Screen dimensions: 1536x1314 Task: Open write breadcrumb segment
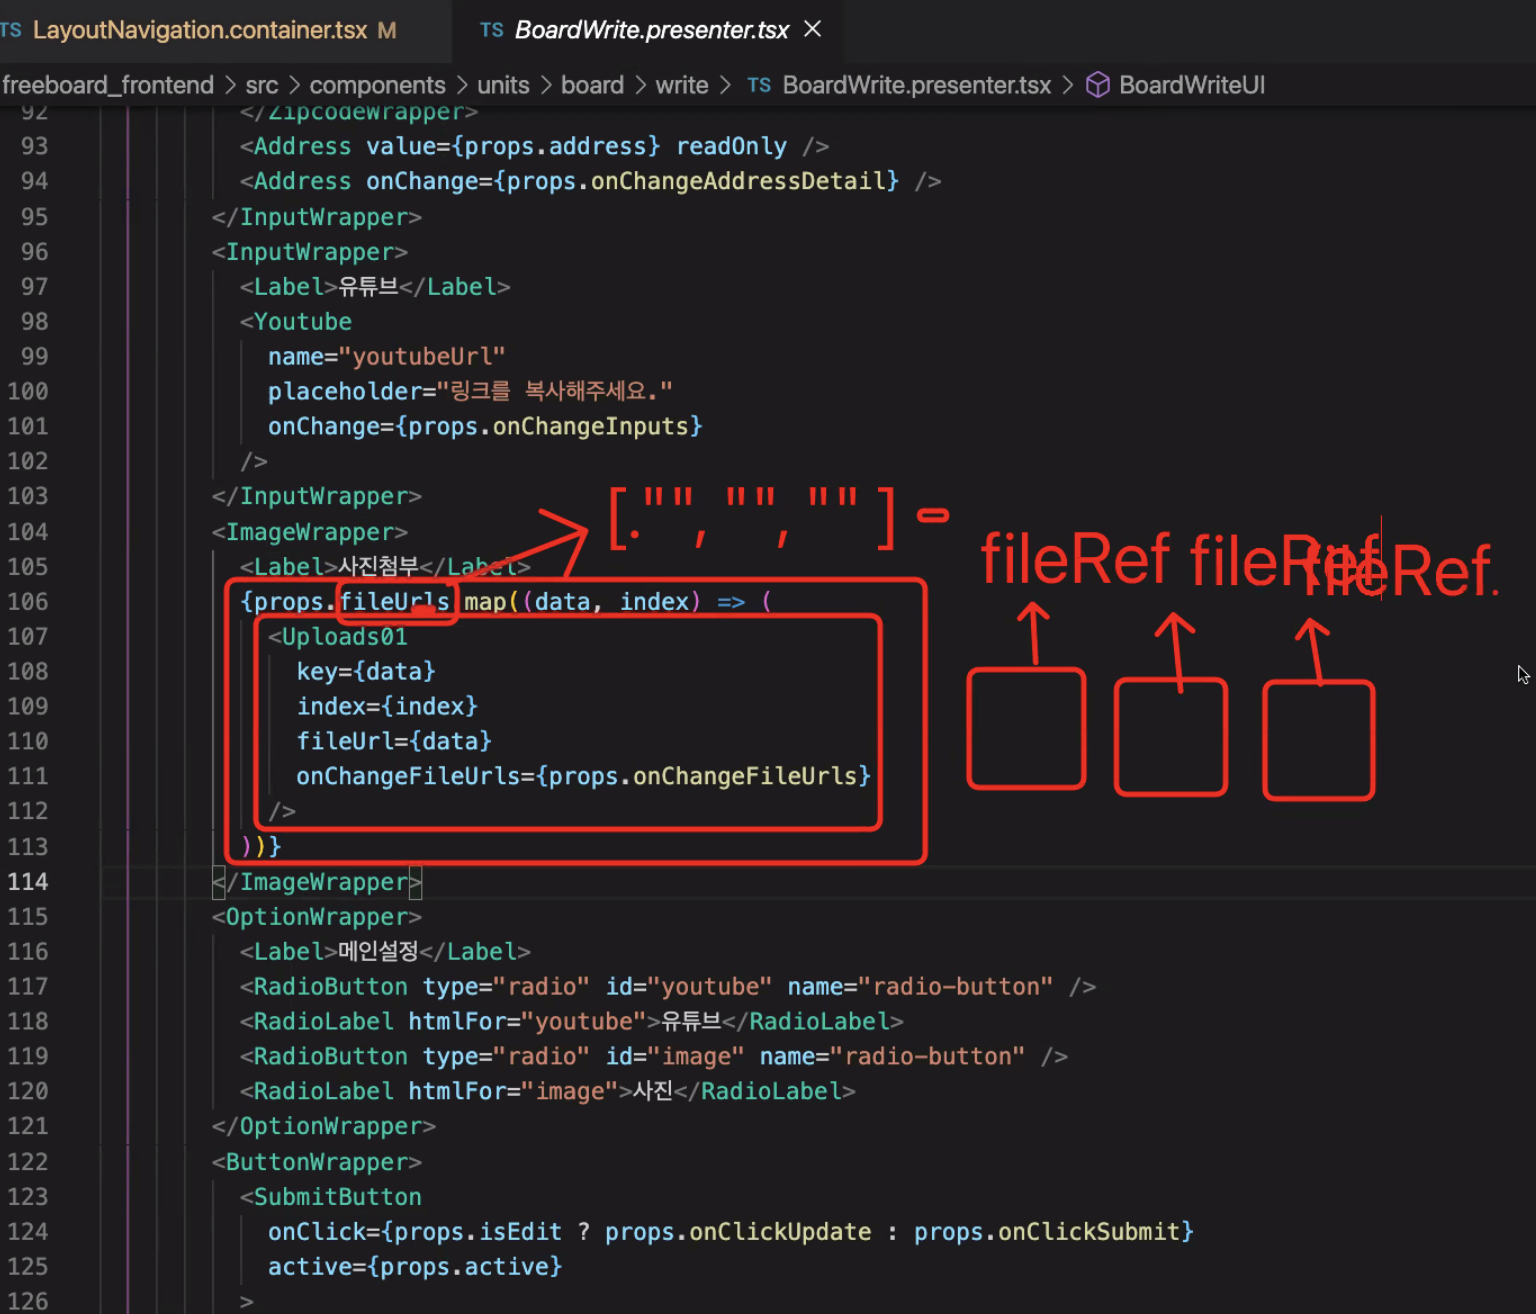pyautogui.click(x=682, y=85)
